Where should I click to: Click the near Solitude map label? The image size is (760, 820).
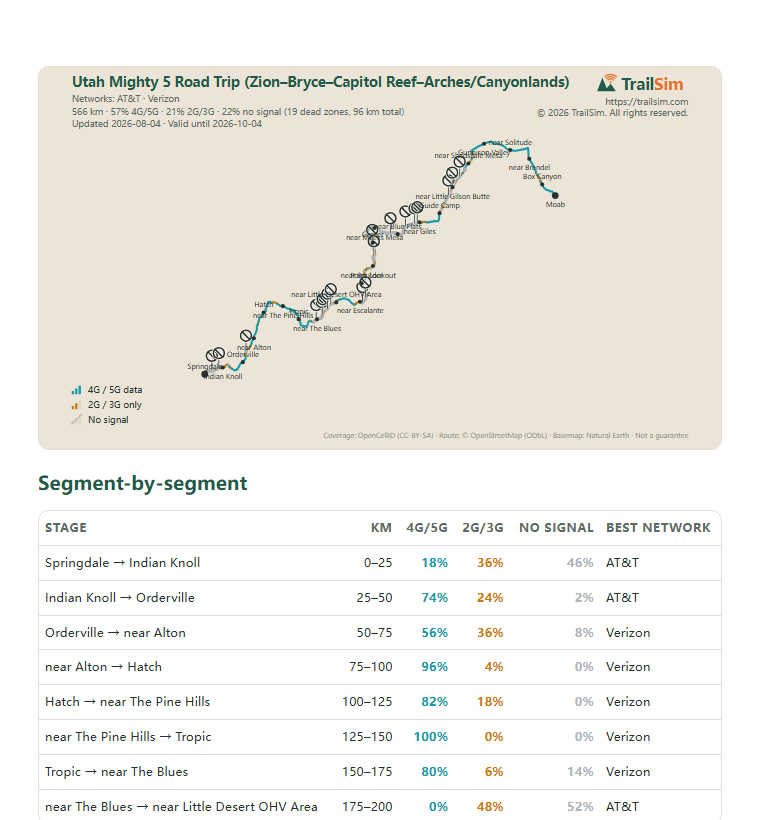point(510,142)
